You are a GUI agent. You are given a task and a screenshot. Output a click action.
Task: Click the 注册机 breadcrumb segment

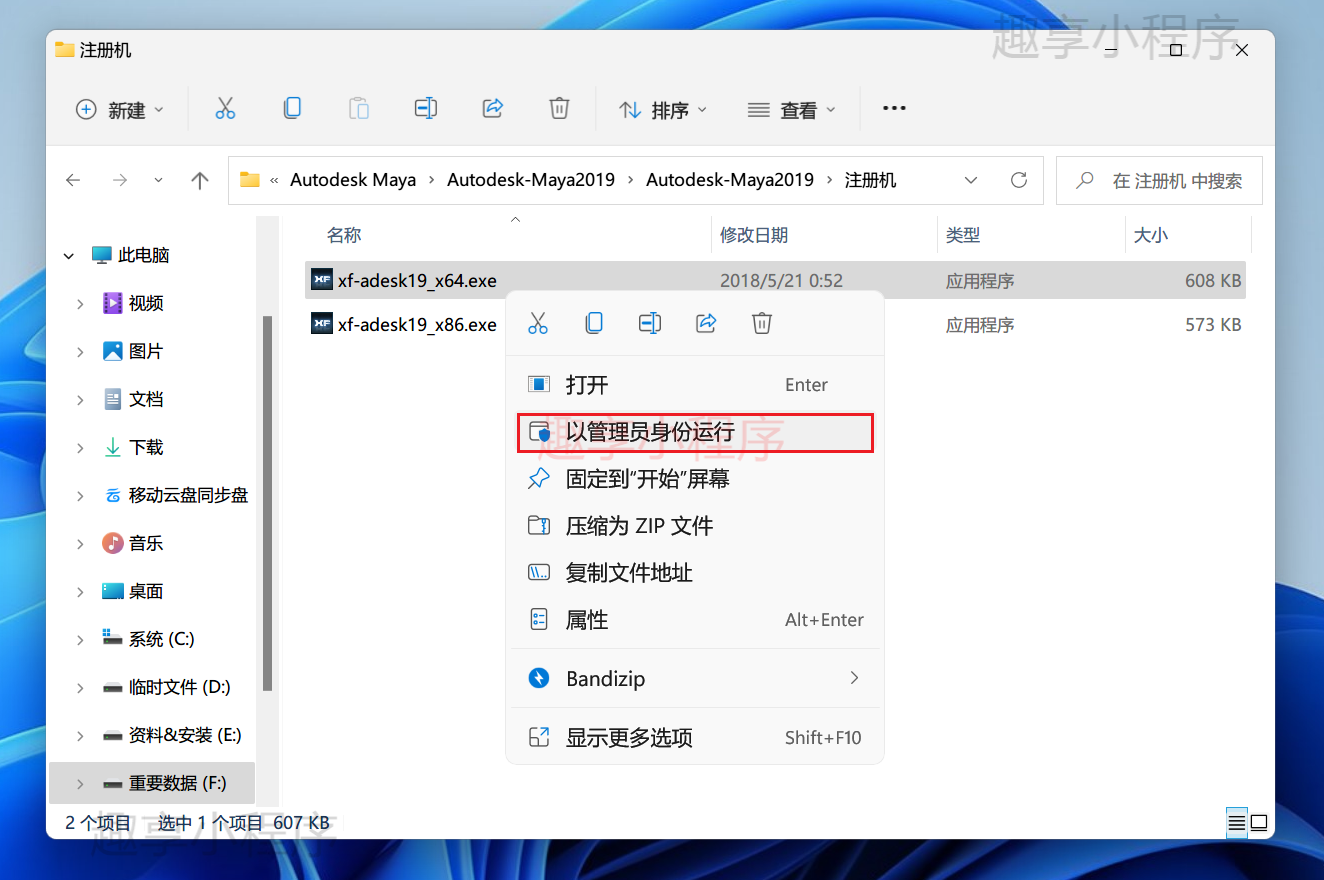coord(871,180)
